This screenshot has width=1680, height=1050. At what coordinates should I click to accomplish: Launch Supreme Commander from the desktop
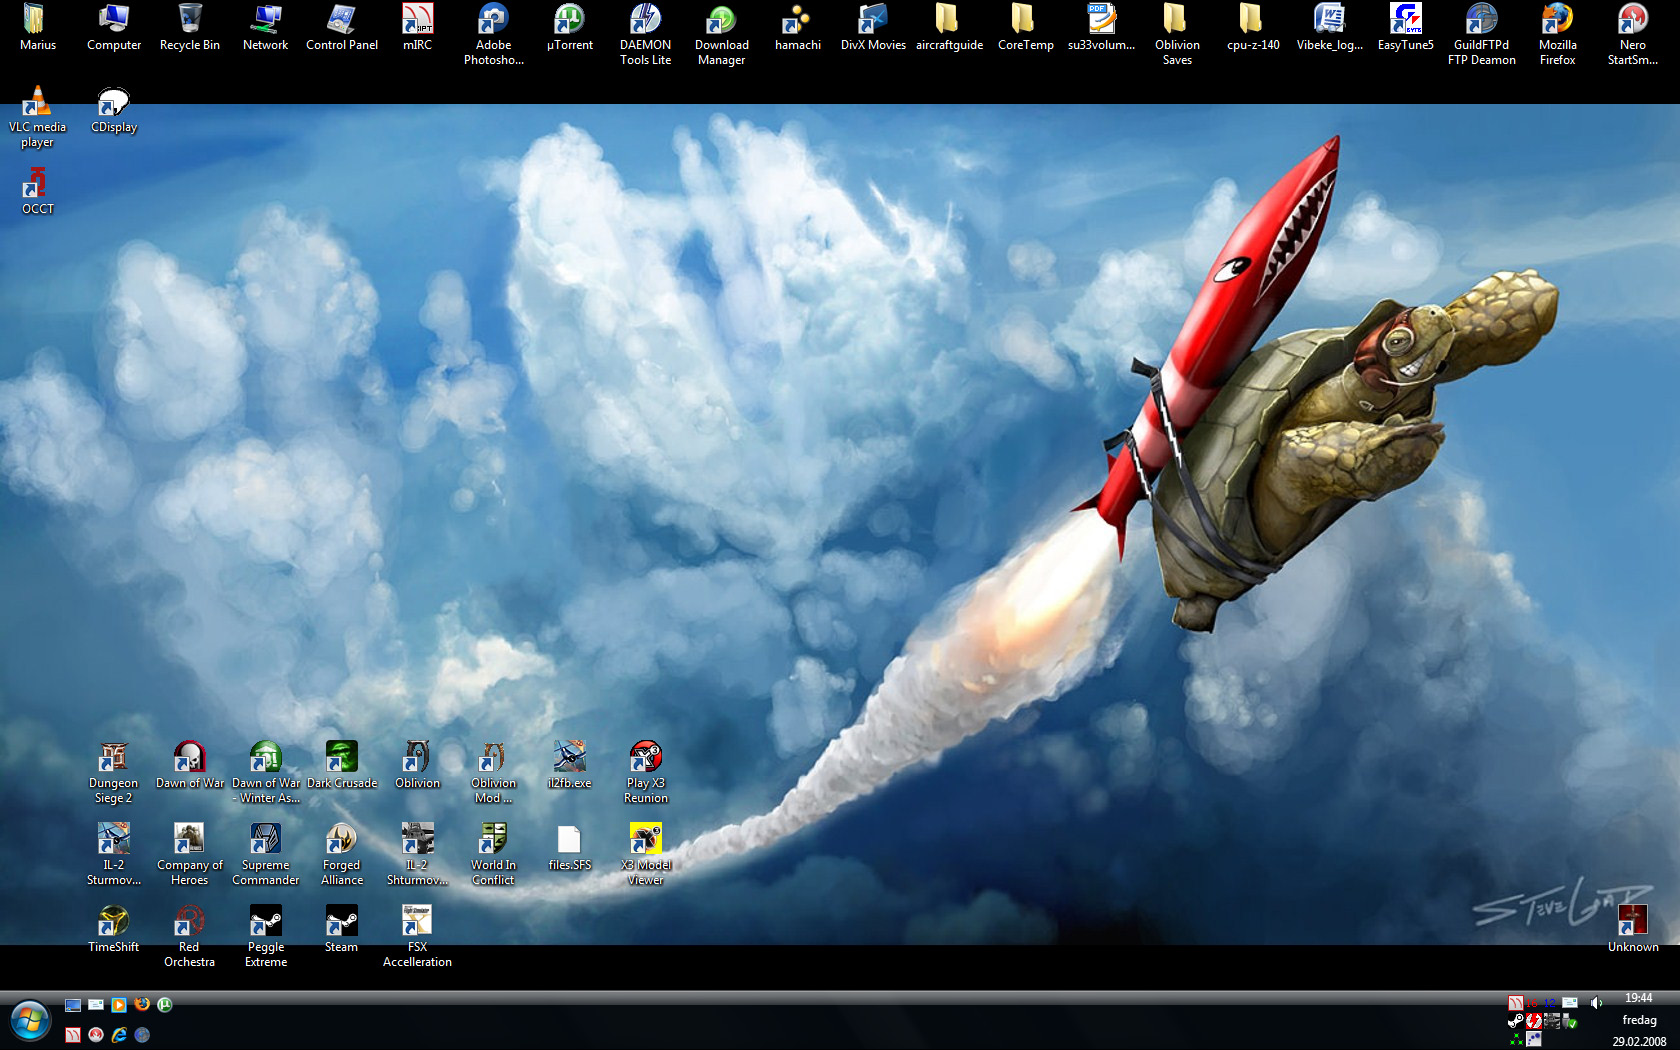pos(265,839)
